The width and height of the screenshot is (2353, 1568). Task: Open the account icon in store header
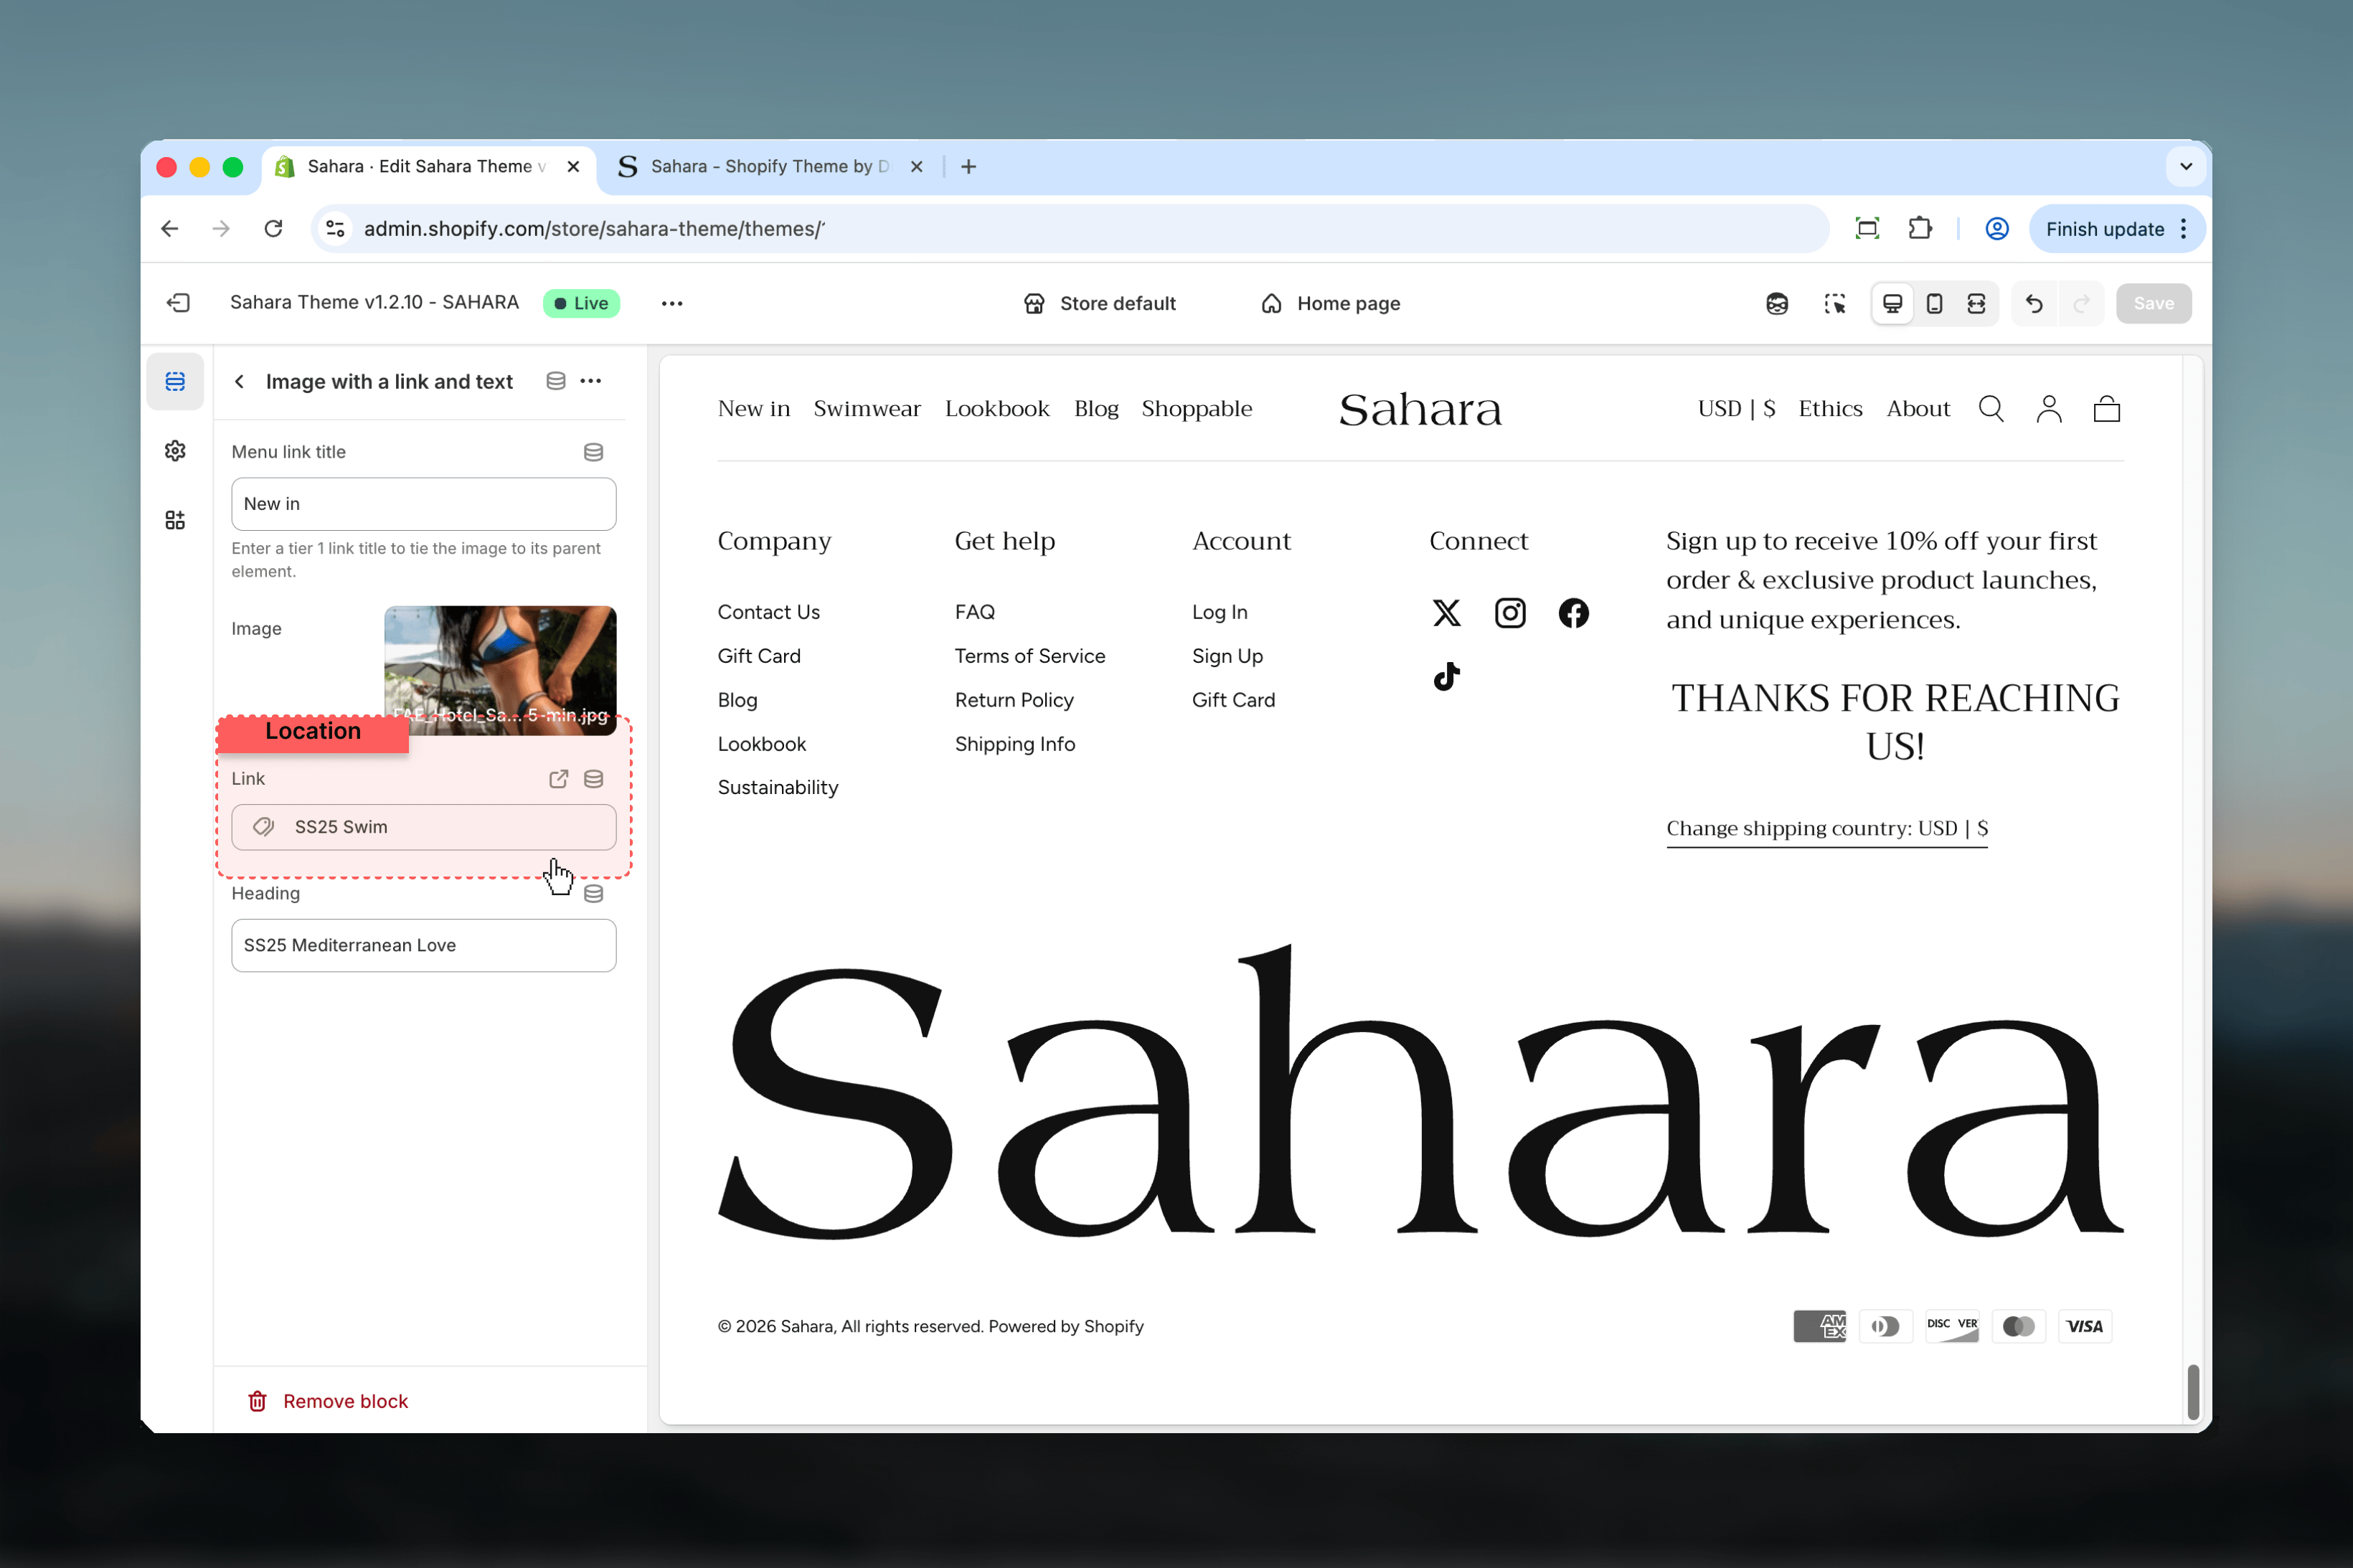pyautogui.click(x=2049, y=409)
